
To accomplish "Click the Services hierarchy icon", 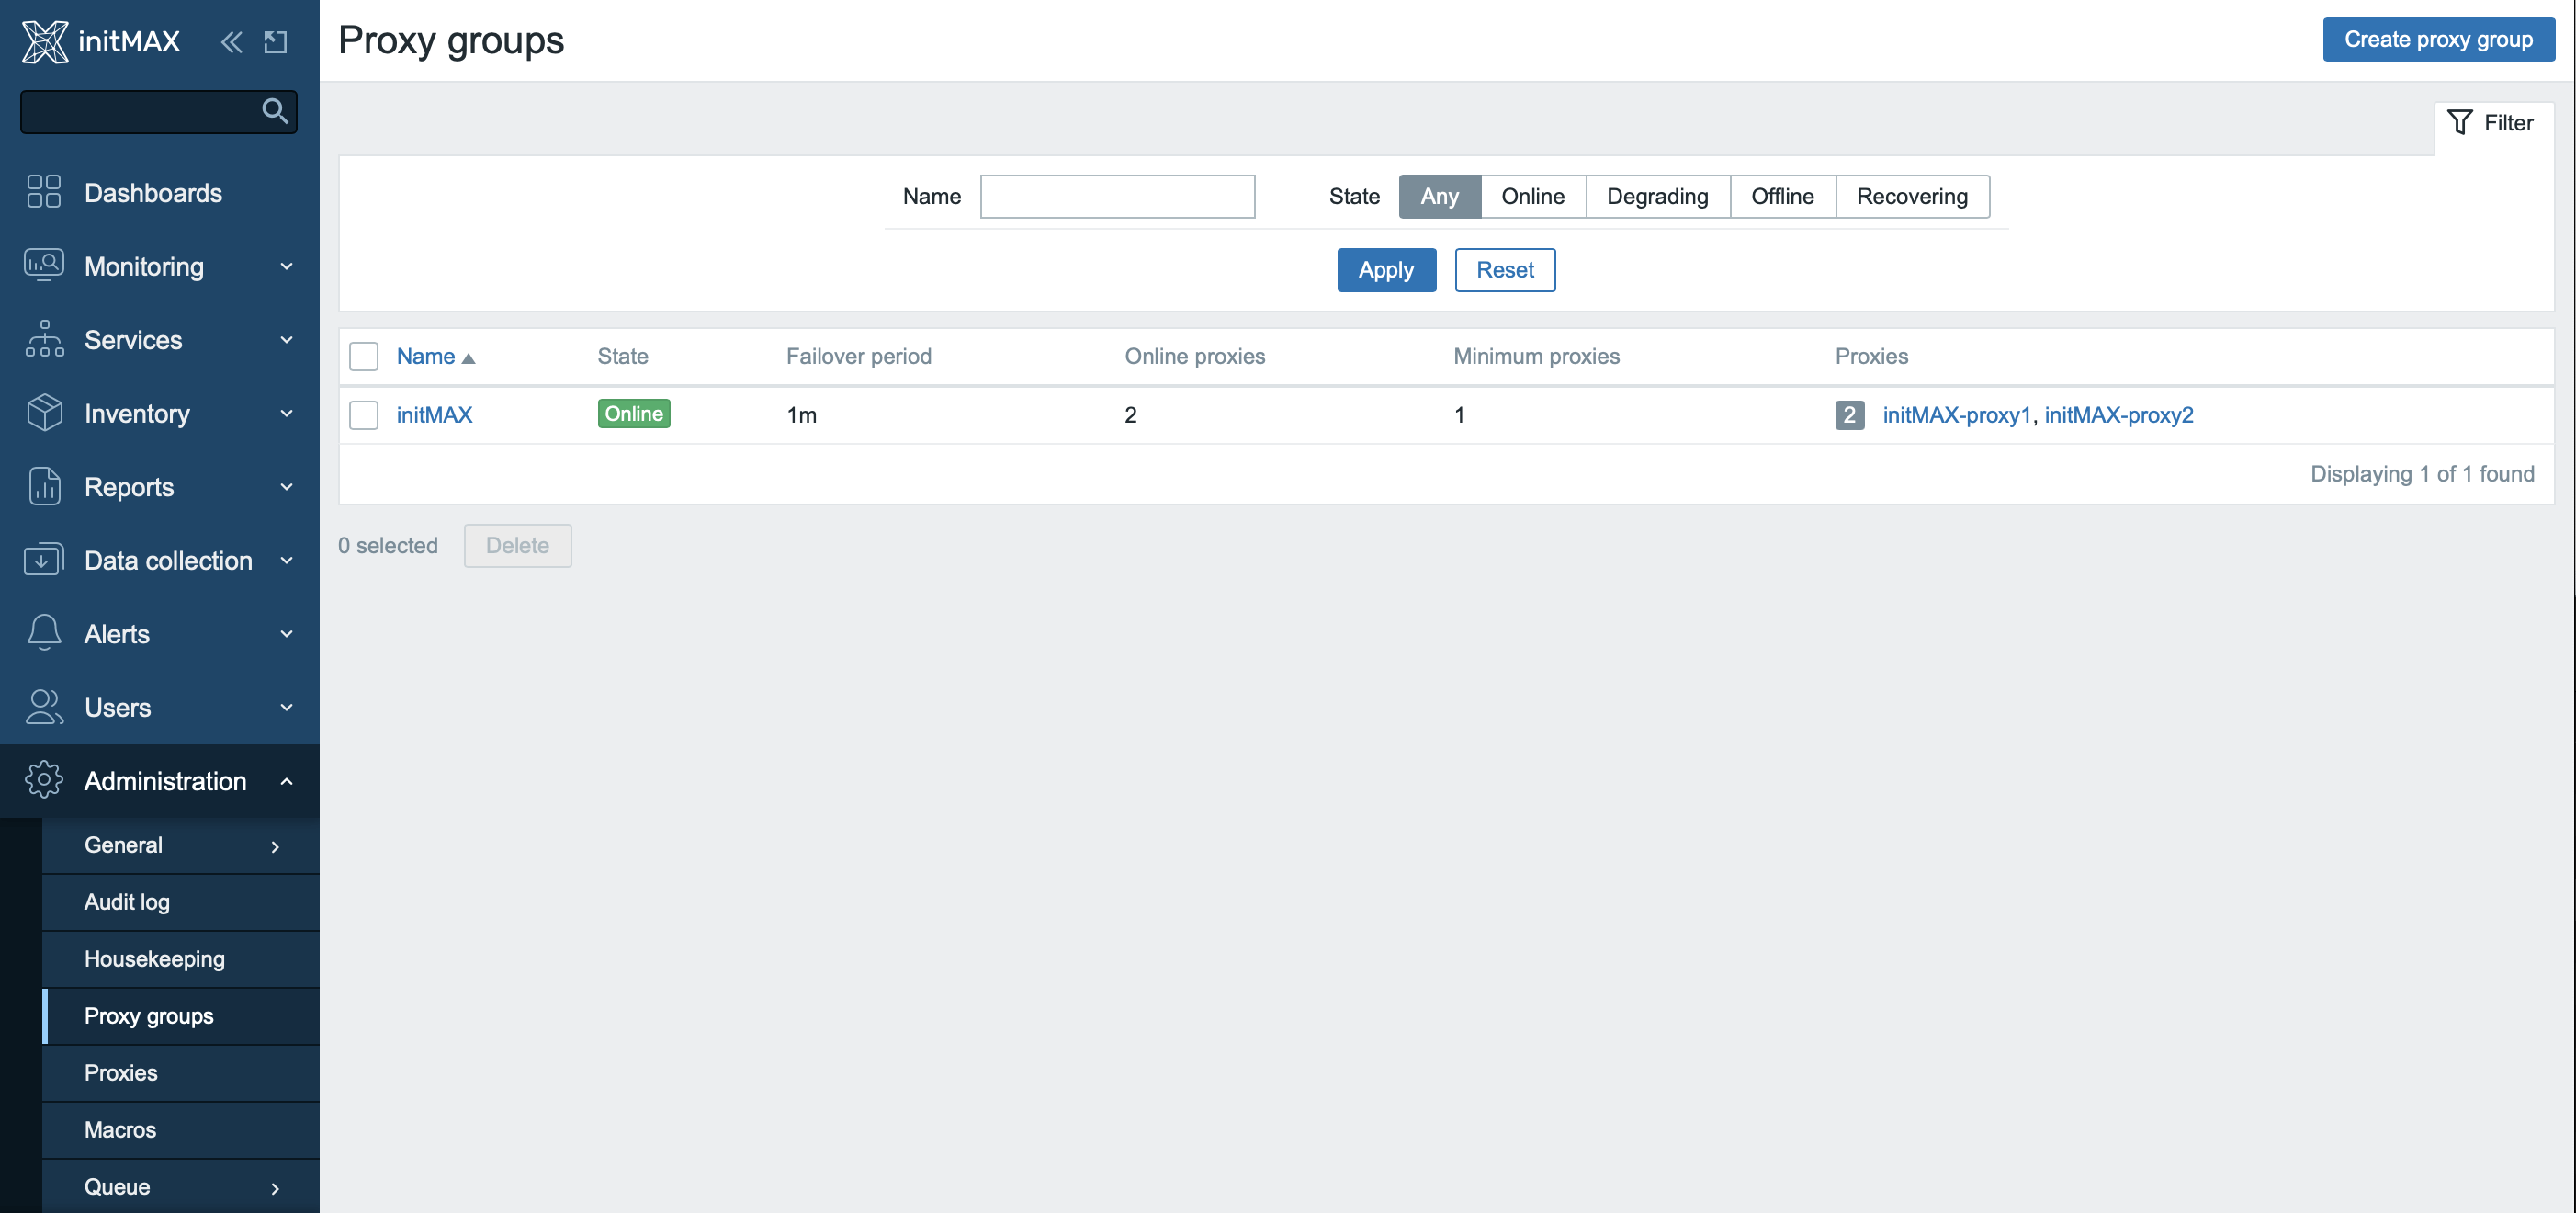I will click(x=44, y=339).
